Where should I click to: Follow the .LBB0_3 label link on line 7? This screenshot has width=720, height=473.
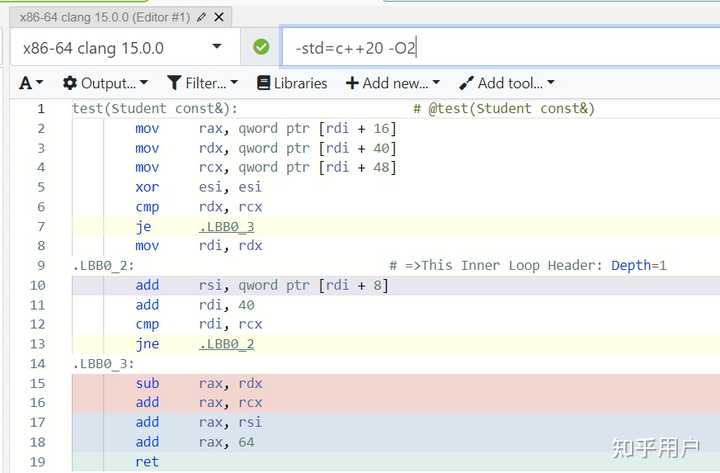tap(226, 226)
